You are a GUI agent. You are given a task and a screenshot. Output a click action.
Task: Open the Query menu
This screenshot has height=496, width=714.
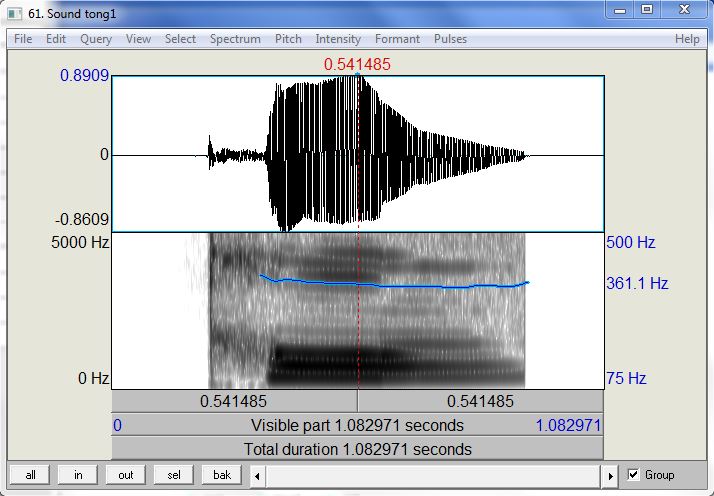(96, 39)
